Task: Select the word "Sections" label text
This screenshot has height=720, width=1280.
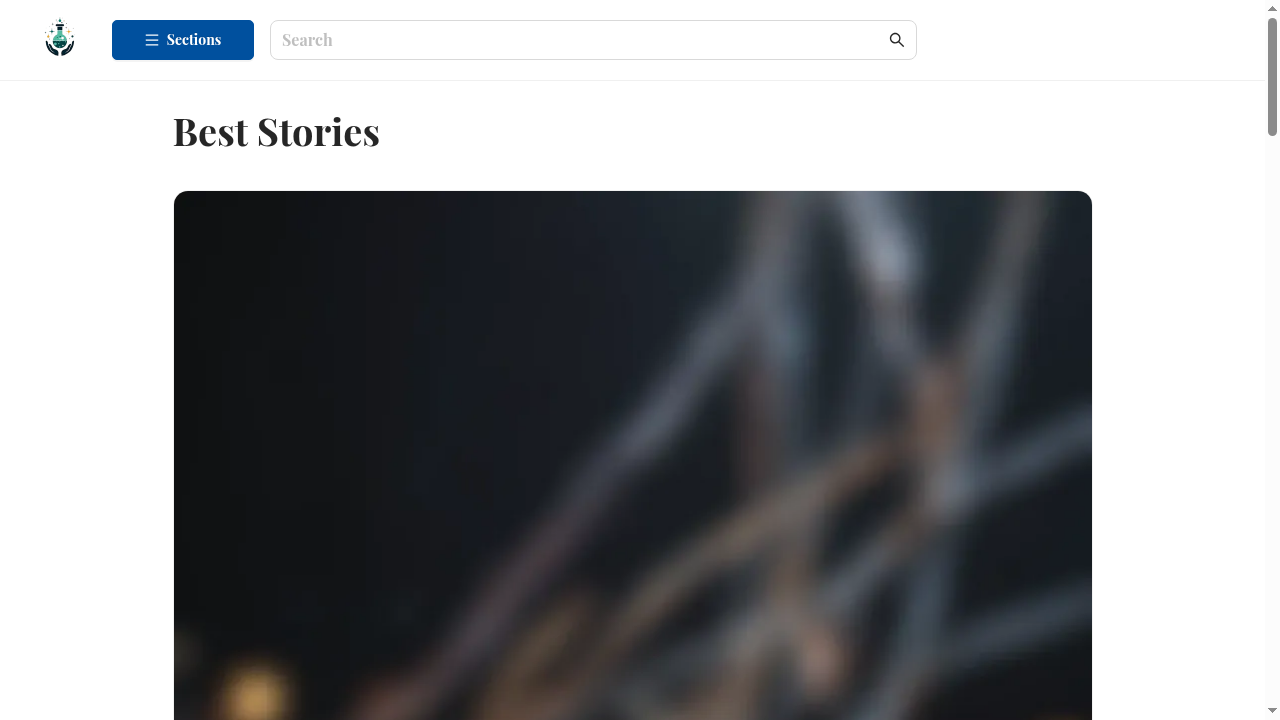Action: click(x=194, y=40)
